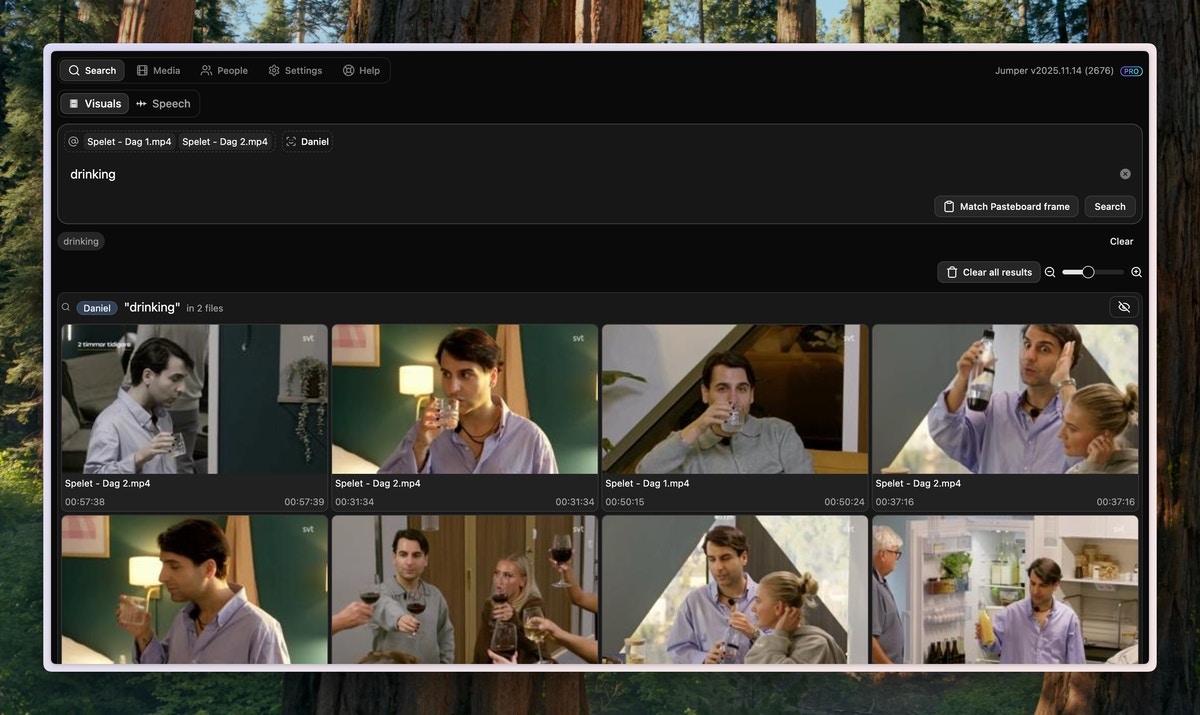Click Clear all results with trash icon
The image size is (1200, 715).
[989, 271]
